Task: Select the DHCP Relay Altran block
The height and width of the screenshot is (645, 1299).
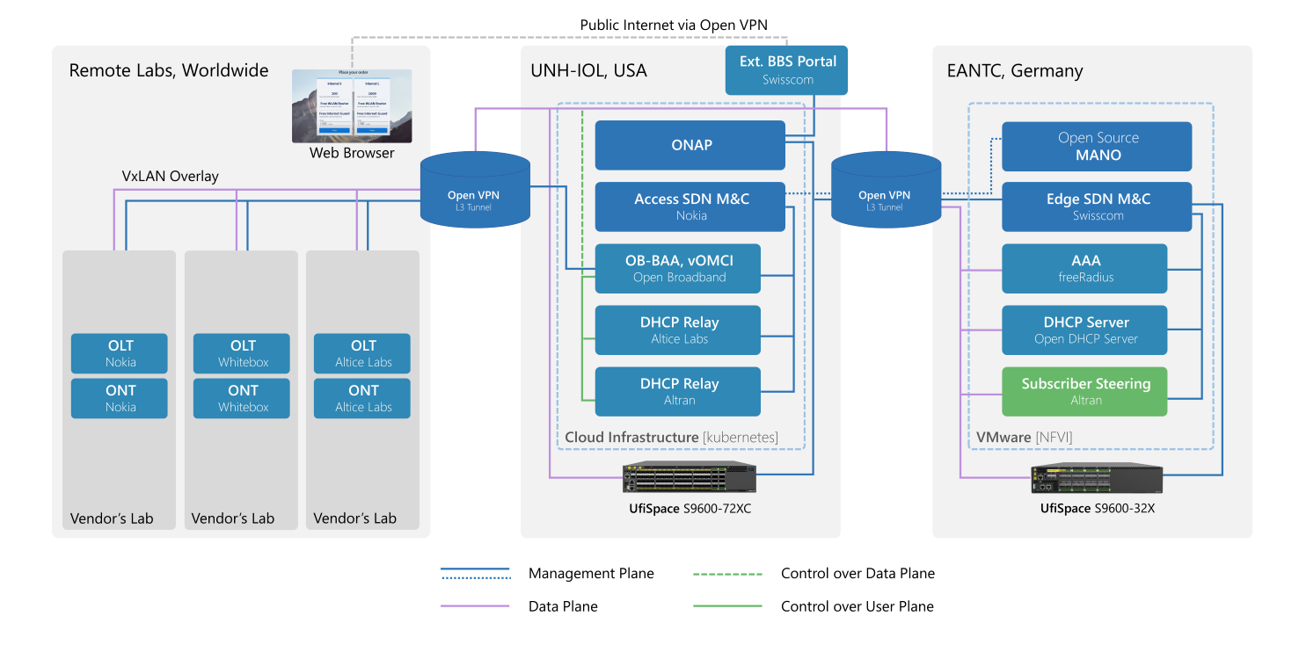Action: 678,391
